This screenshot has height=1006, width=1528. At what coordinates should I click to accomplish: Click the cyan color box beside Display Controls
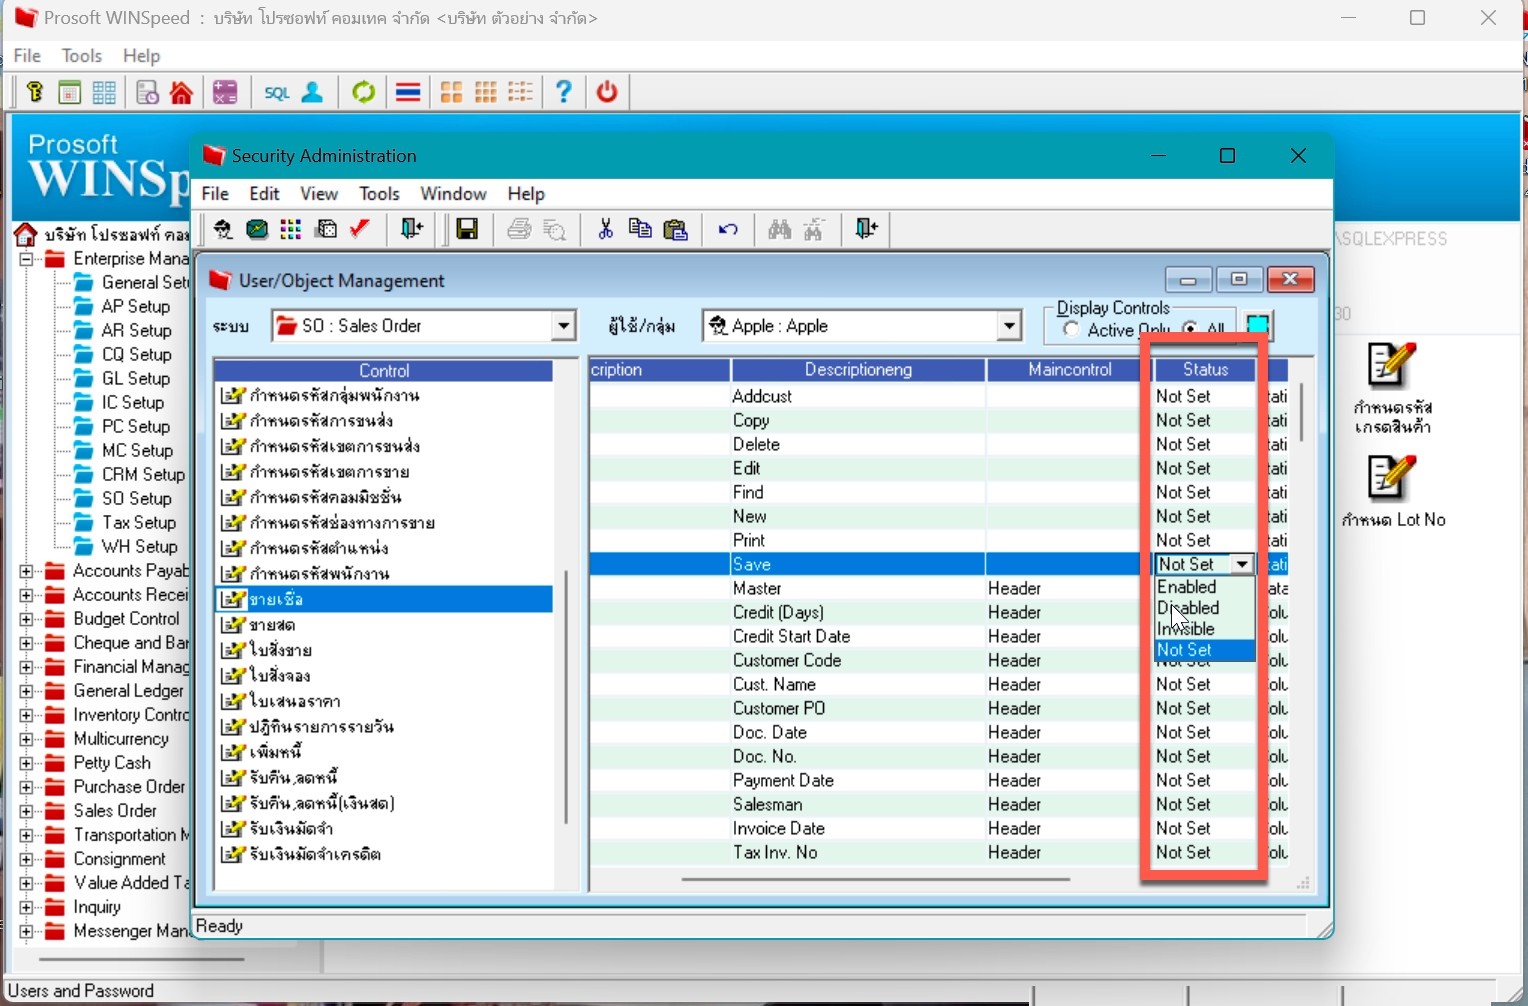1258,326
